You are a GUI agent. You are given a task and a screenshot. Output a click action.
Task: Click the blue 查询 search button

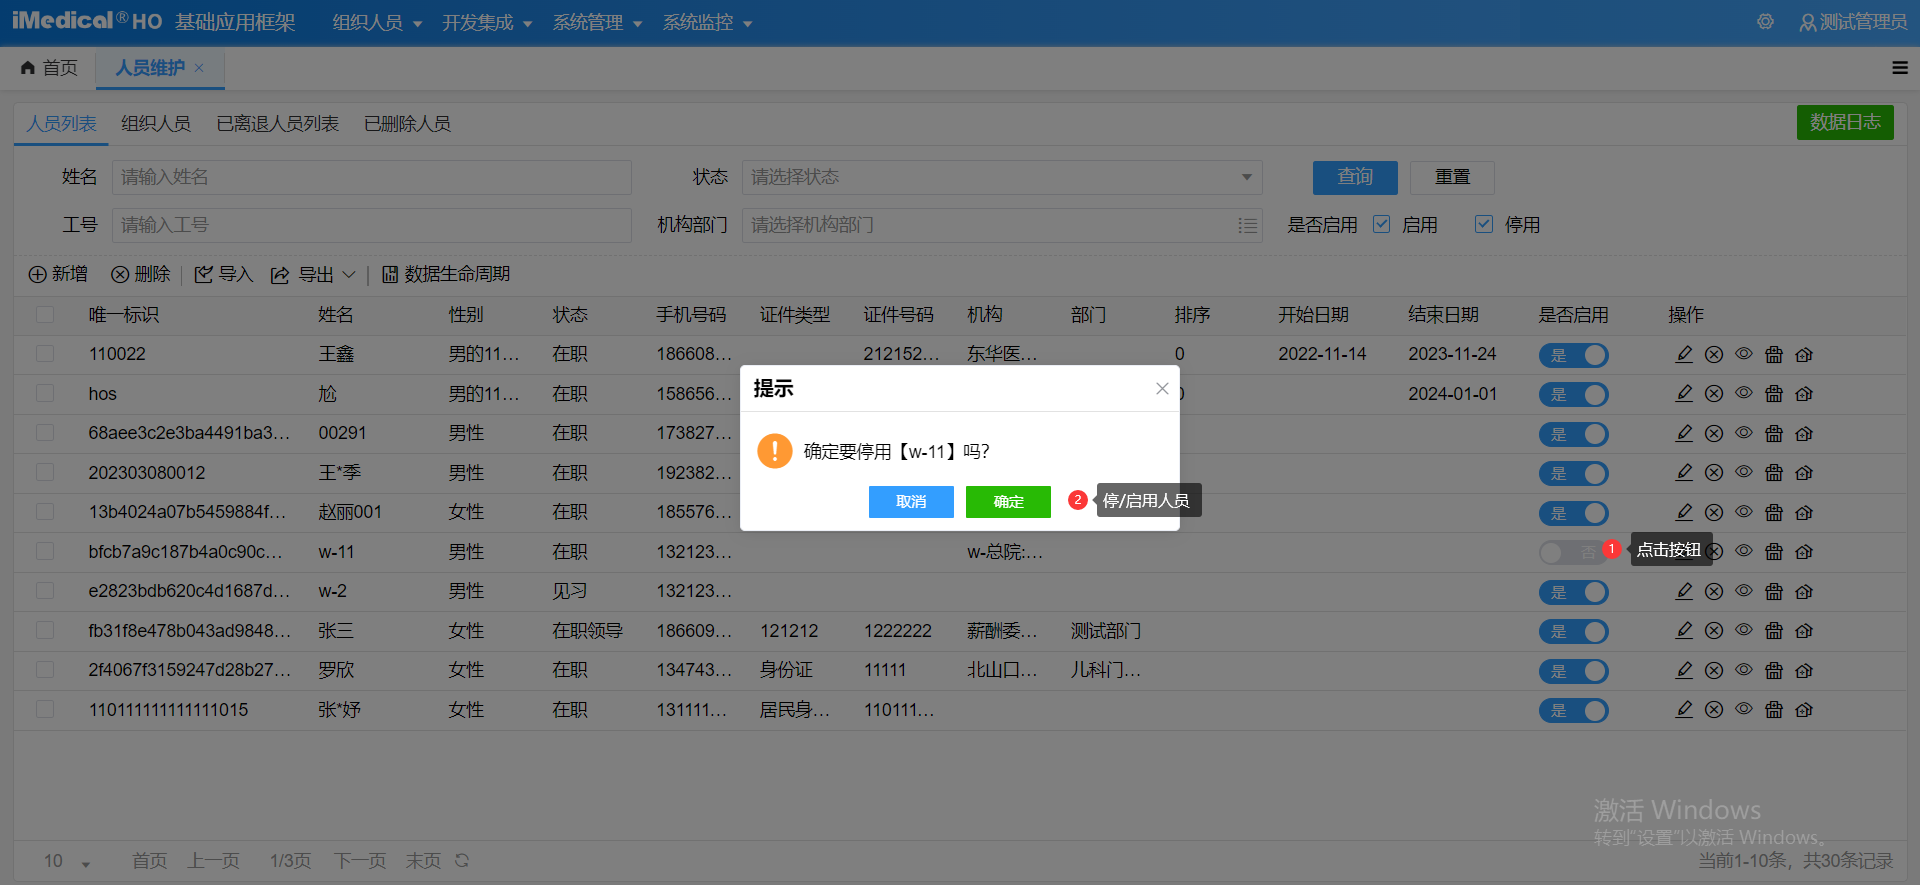coord(1355,177)
